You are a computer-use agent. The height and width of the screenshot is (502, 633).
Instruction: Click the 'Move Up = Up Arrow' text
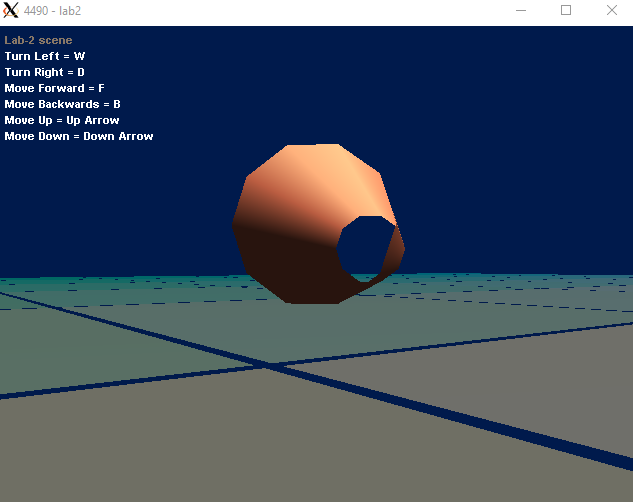[x=62, y=120]
